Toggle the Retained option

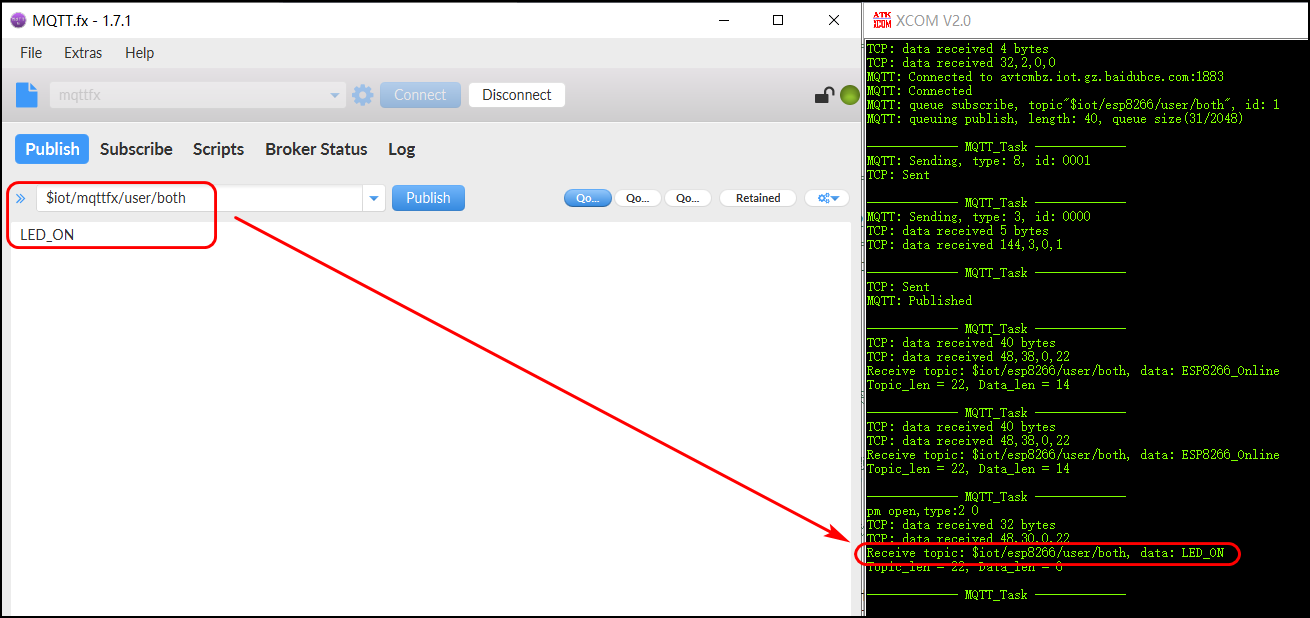[757, 198]
